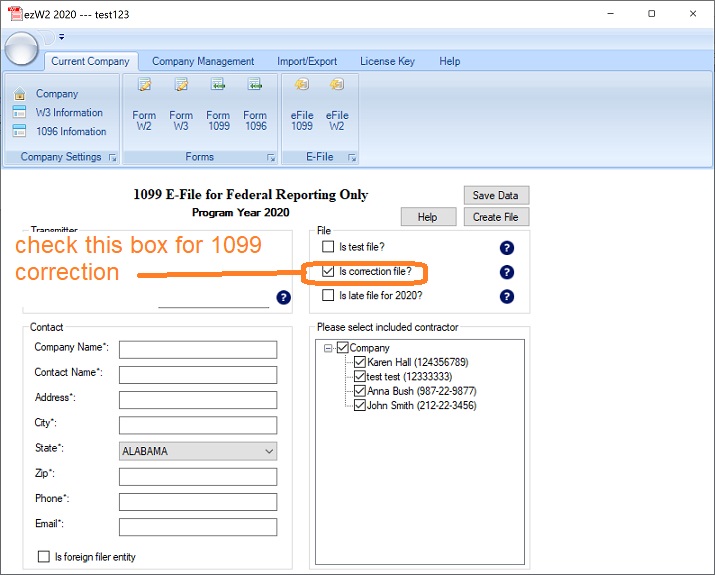The height and width of the screenshot is (575, 715).
Task: Open the Import/Export tab
Action: pyautogui.click(x=307, y=61)
